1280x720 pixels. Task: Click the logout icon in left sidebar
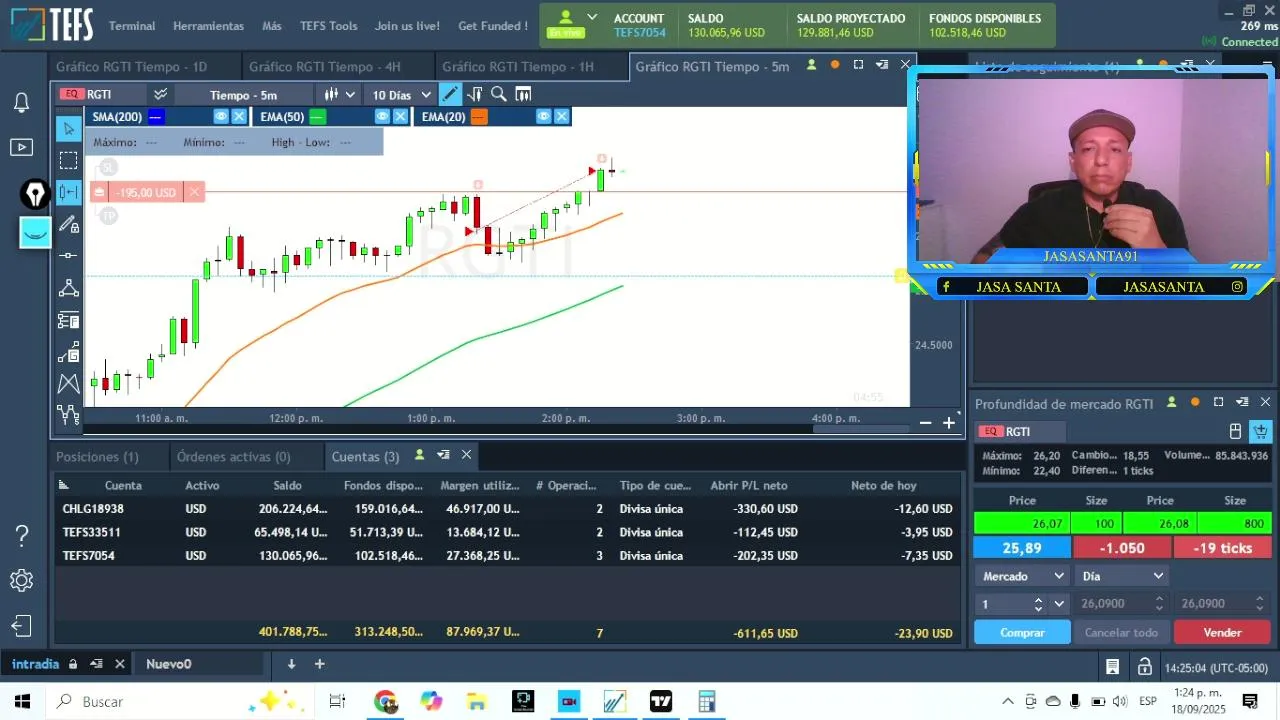pyautogui.click(x=21, y=627)
